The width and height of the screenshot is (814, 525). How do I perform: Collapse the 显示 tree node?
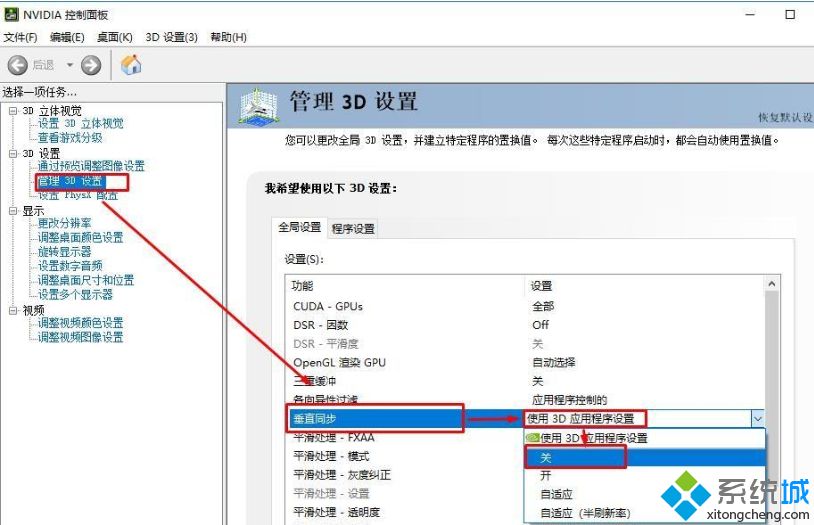(13, 211)
